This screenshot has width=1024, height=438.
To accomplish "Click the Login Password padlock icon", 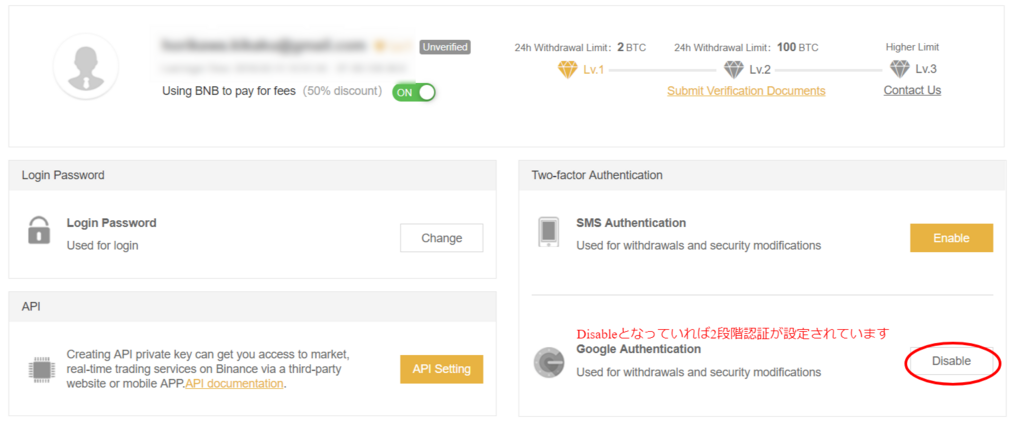I will click(39, 231).
